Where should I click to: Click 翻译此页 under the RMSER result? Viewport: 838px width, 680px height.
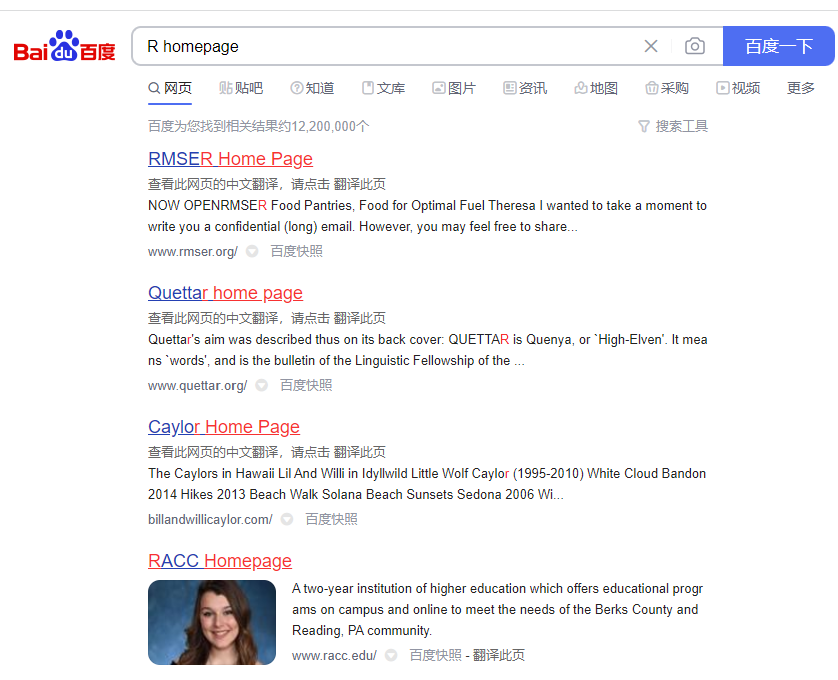[359, 184]
